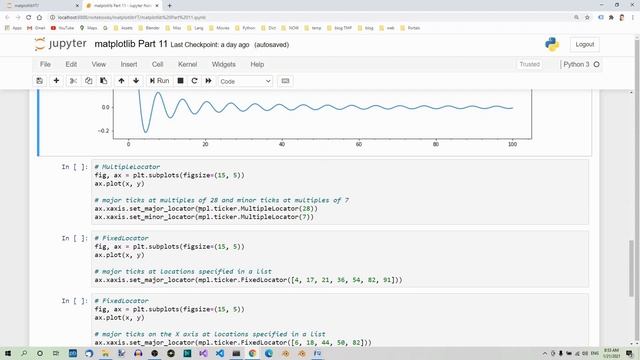640x360 pixels.
Task: Open Chrome menu three dots
Action: [x=633, y=18]
